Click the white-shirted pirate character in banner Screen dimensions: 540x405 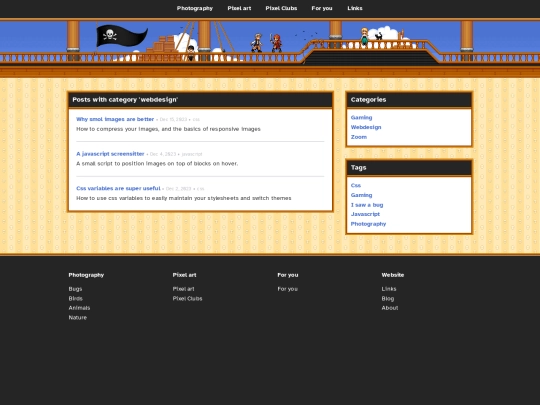(257, 43)
